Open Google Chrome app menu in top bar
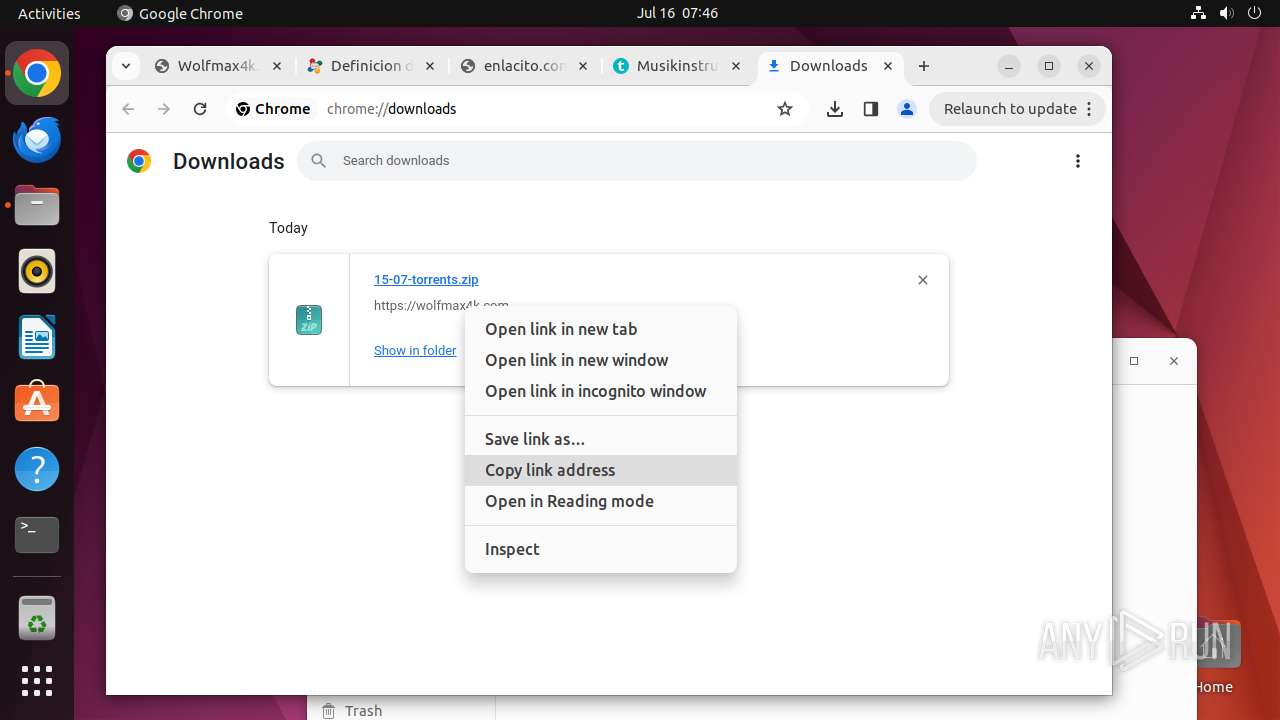The height and width of the screenshot is (720, 1280). coord(180,13)
